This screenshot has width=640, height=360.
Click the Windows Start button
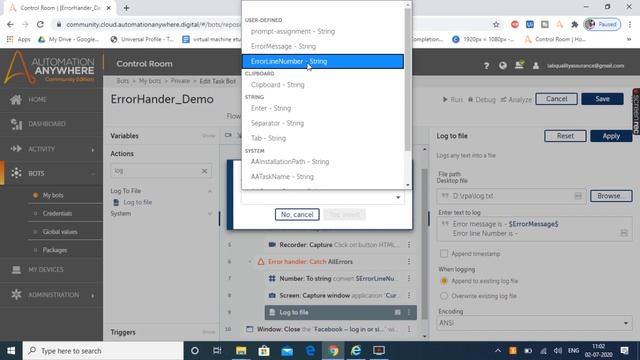[11, 351]
